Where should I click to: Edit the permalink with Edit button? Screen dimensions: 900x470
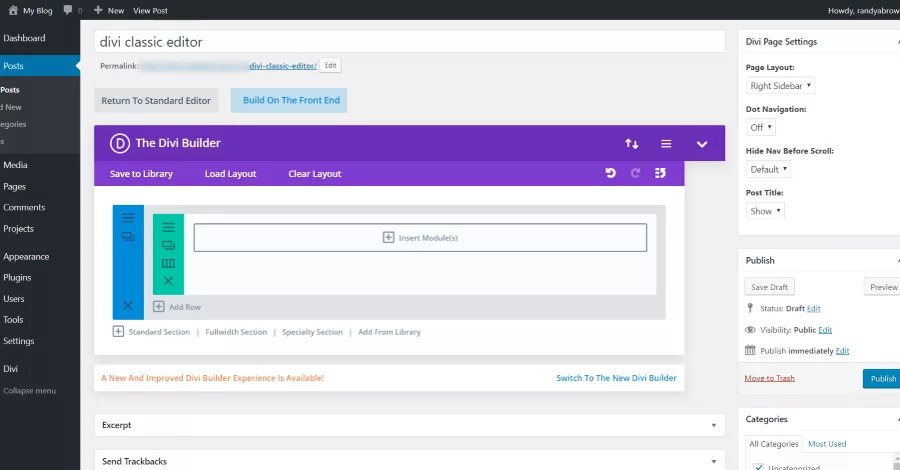pos(331,65)
